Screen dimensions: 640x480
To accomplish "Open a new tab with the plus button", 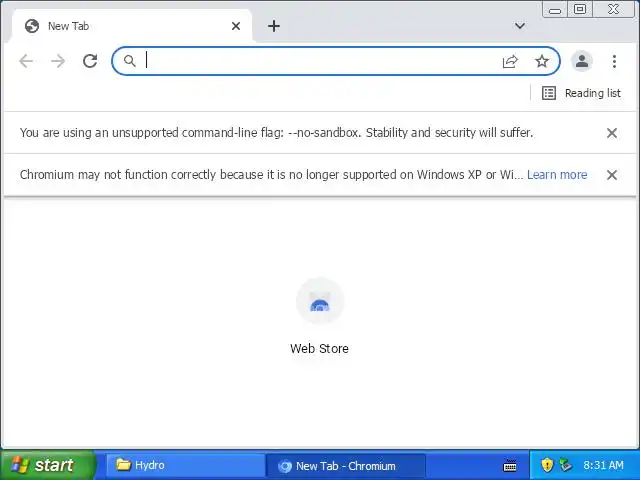I will 274,26.
